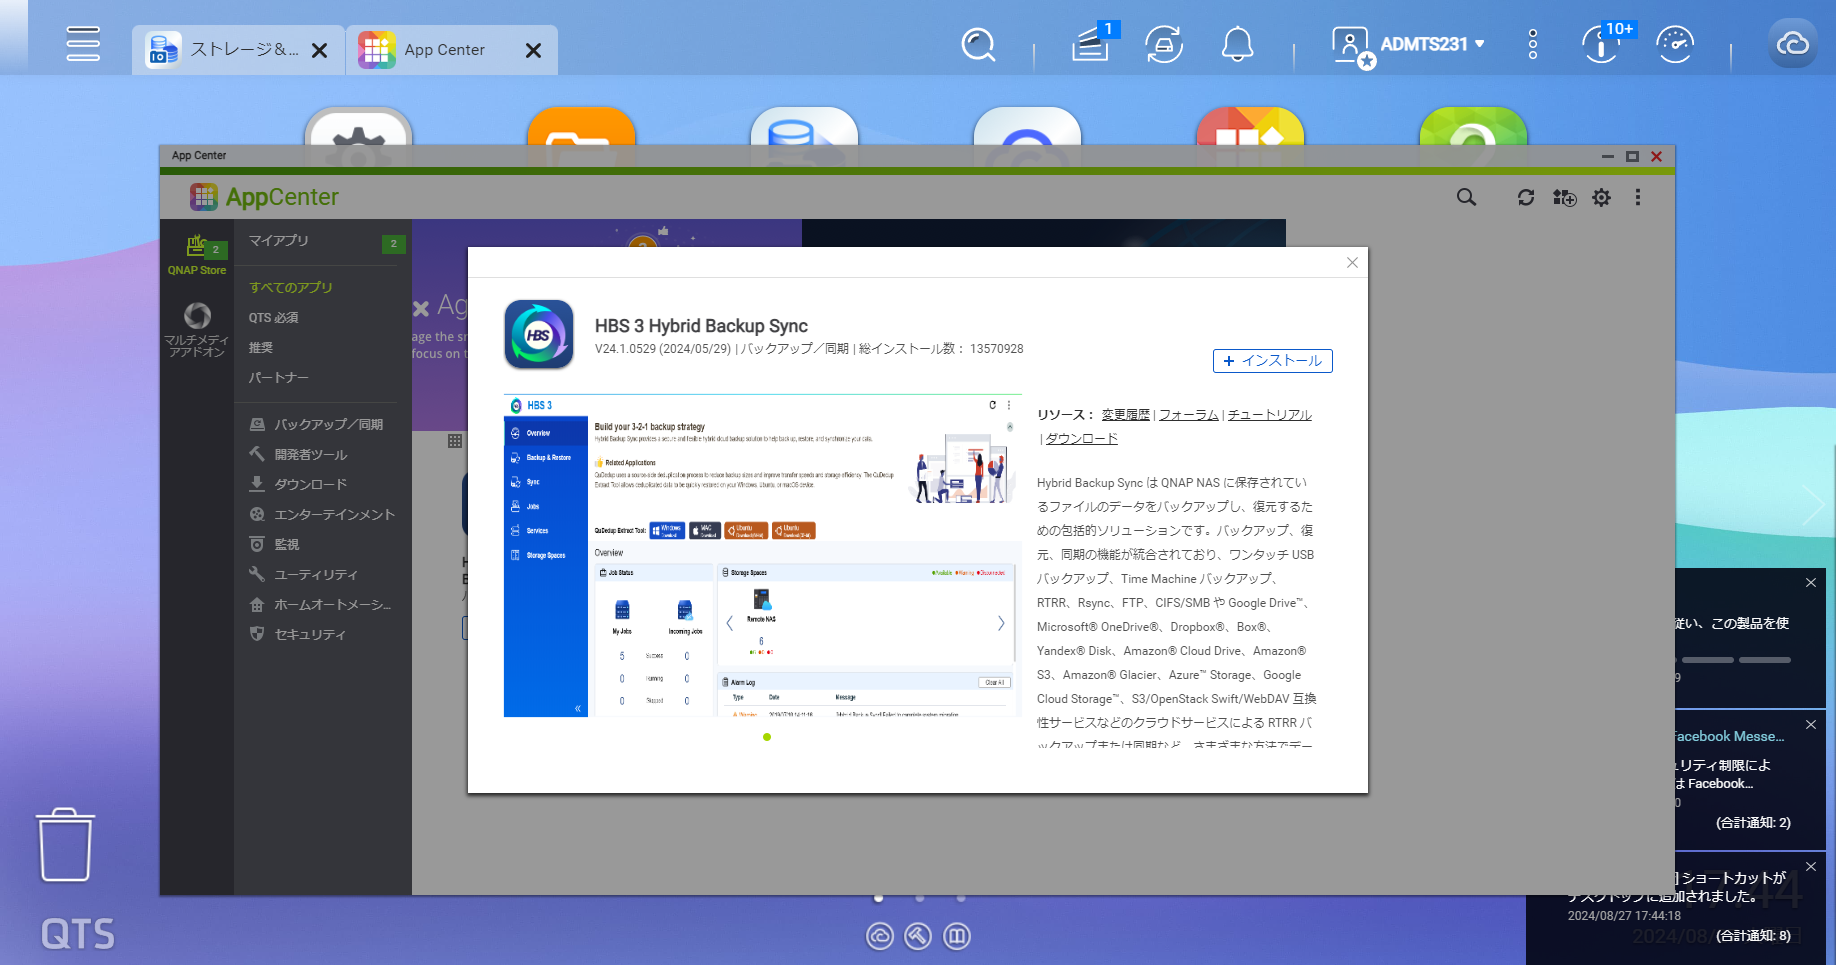Search apps in App Center toolbar
Image resolution: width=1836 pixels, height=965 pixels.
1466,198
